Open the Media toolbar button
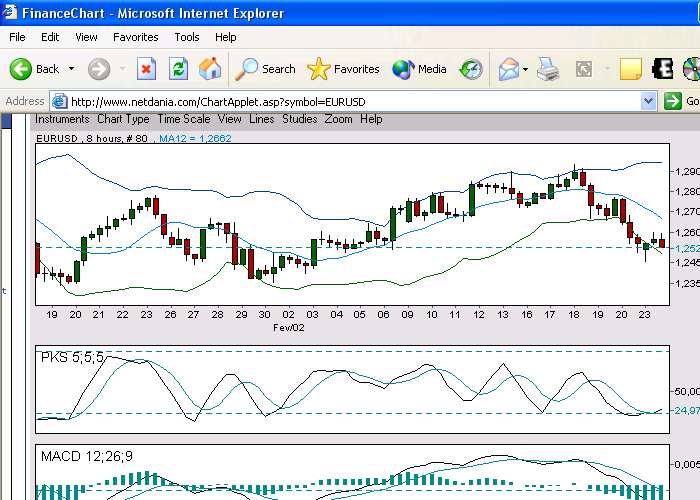The height and width of the screenshot is (500, 700). (x=419, y=69)
